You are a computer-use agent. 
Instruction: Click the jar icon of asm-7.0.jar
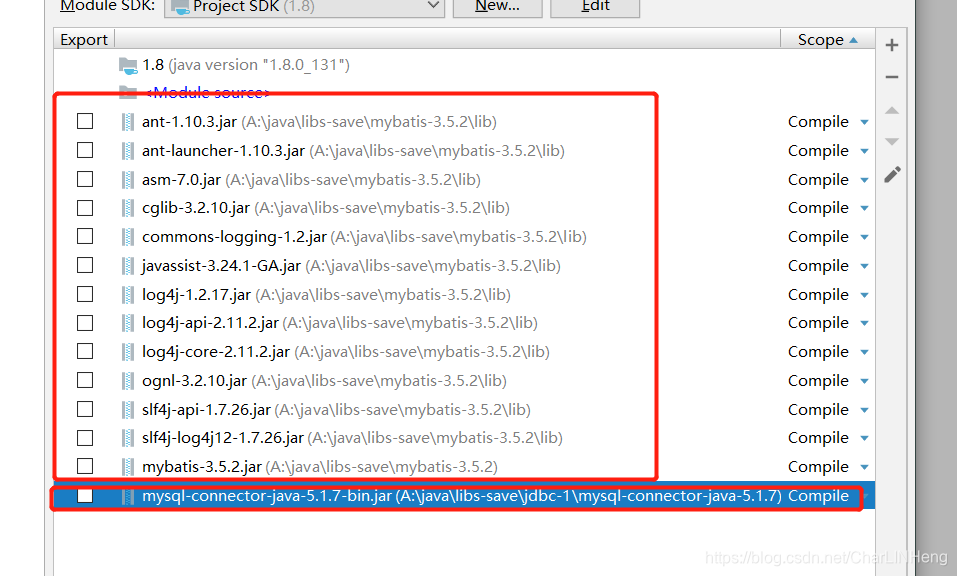pos(128,180)
